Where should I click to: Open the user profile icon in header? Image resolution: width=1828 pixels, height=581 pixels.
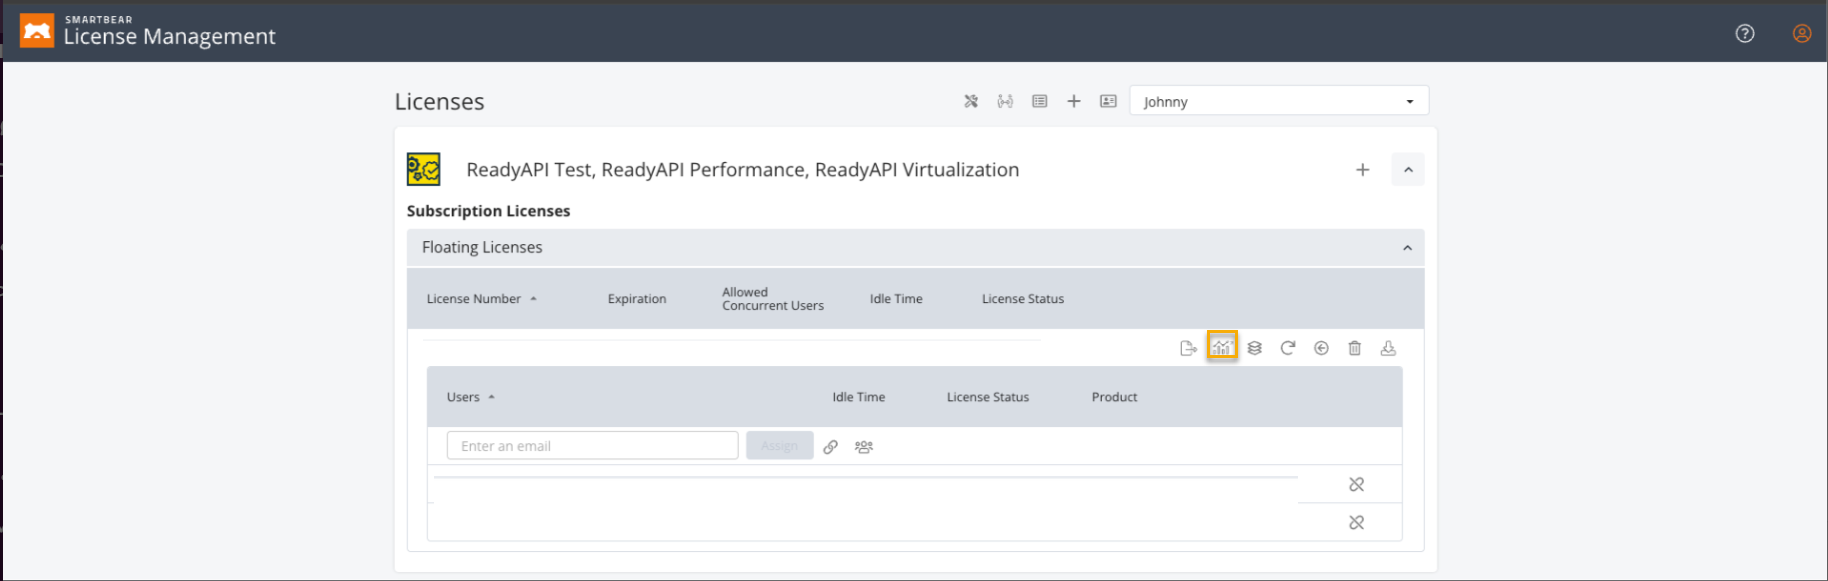click(x=1801, y=33)
